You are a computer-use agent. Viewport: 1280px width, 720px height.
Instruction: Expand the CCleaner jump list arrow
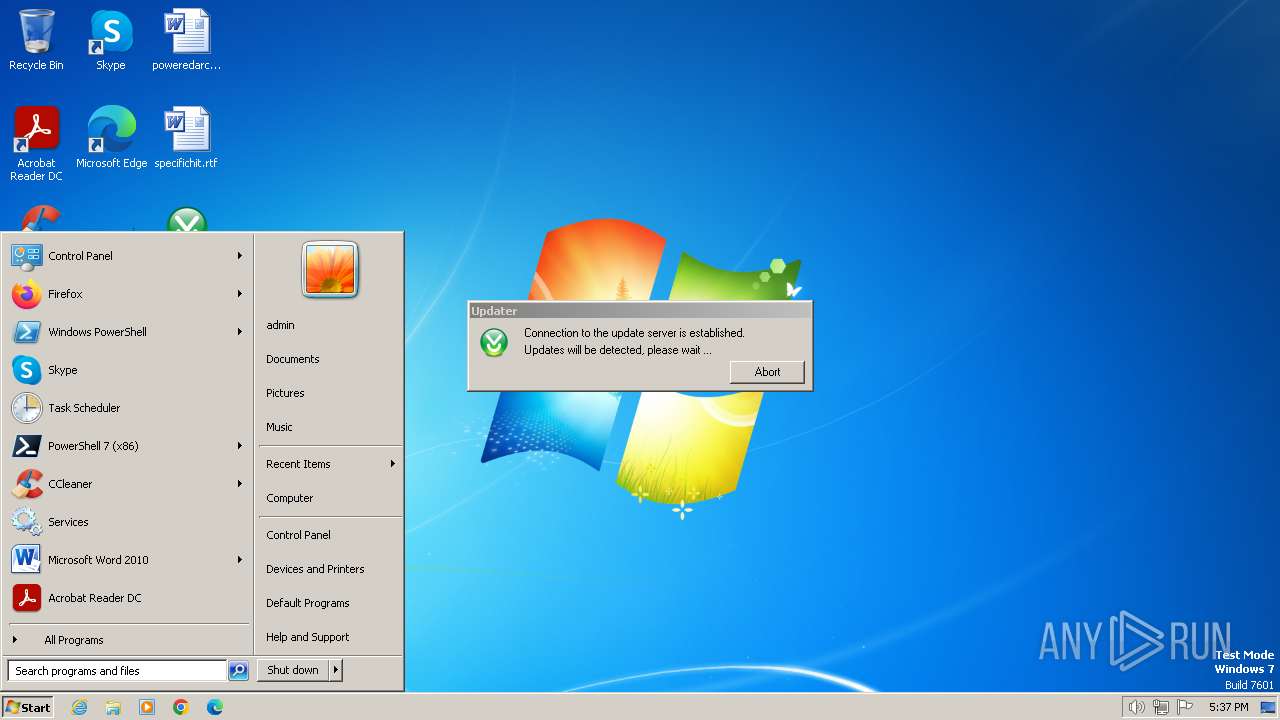click(240, 484)
